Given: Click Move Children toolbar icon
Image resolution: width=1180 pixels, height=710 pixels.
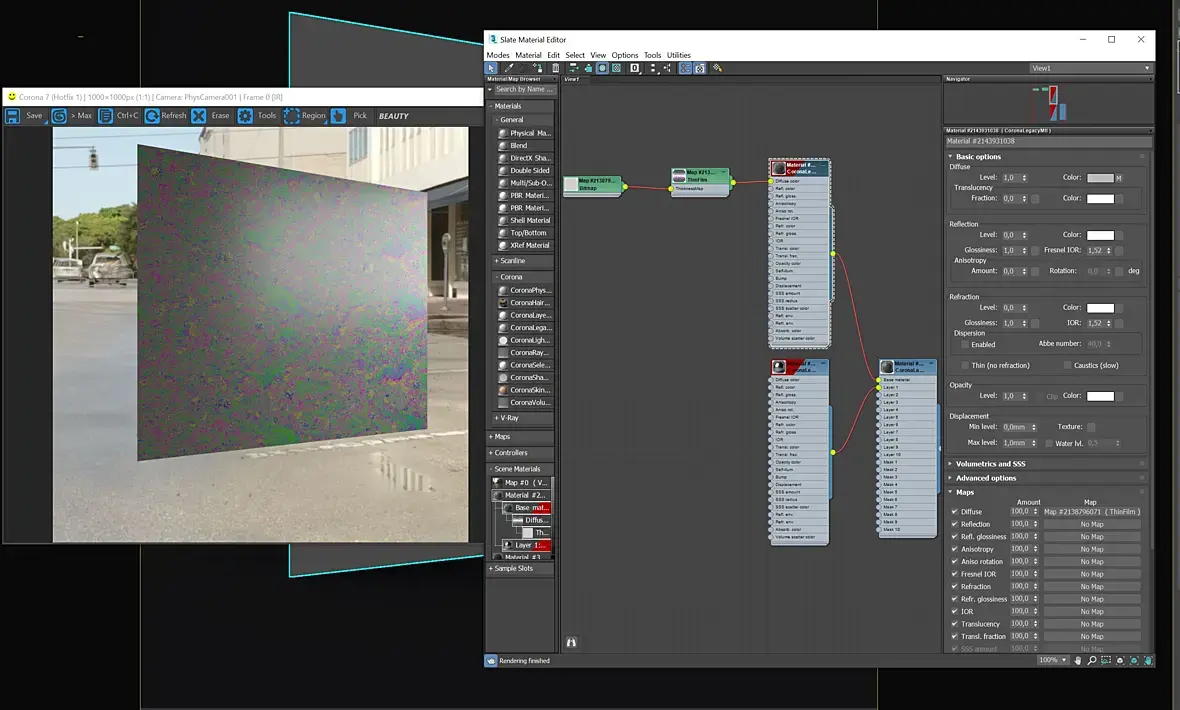Looking at the screenshot, I should pos(573,68).
